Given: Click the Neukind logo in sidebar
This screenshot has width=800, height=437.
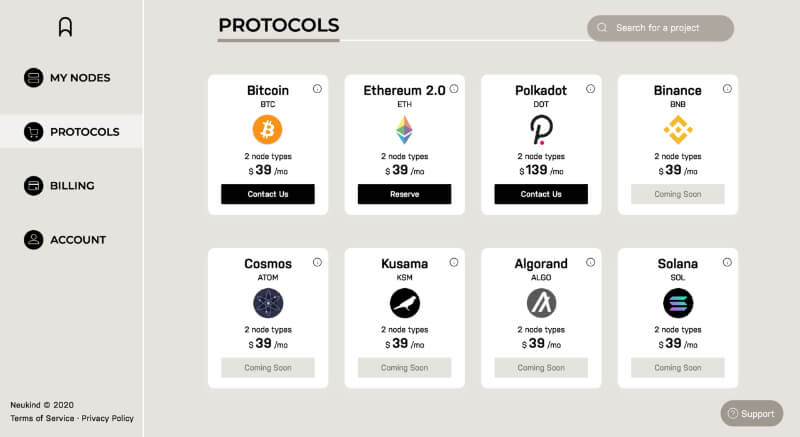Looking at the screenshot, I should [66, 27].
